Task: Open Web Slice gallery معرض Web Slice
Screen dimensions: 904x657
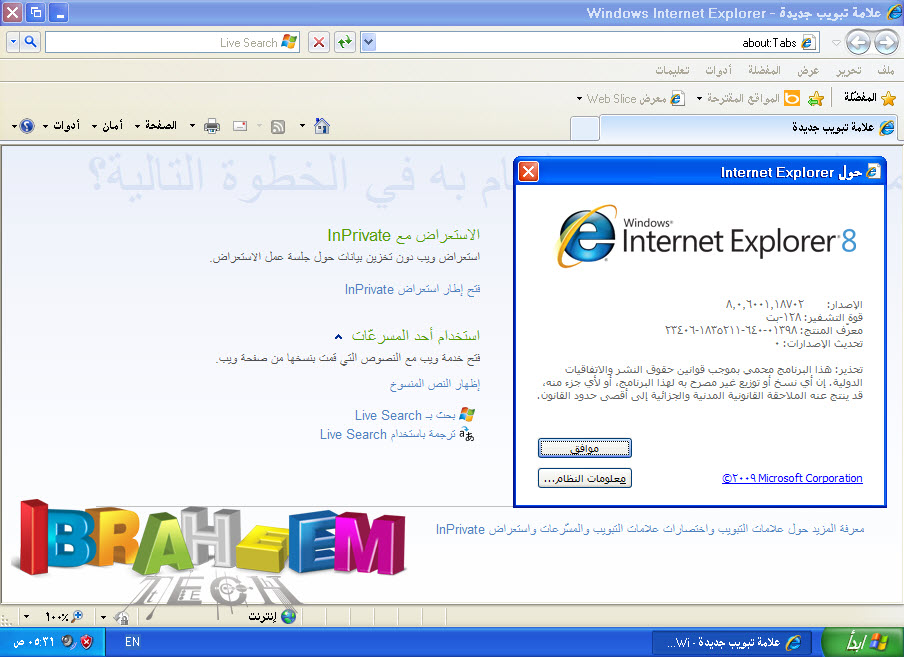Action: 631,99
